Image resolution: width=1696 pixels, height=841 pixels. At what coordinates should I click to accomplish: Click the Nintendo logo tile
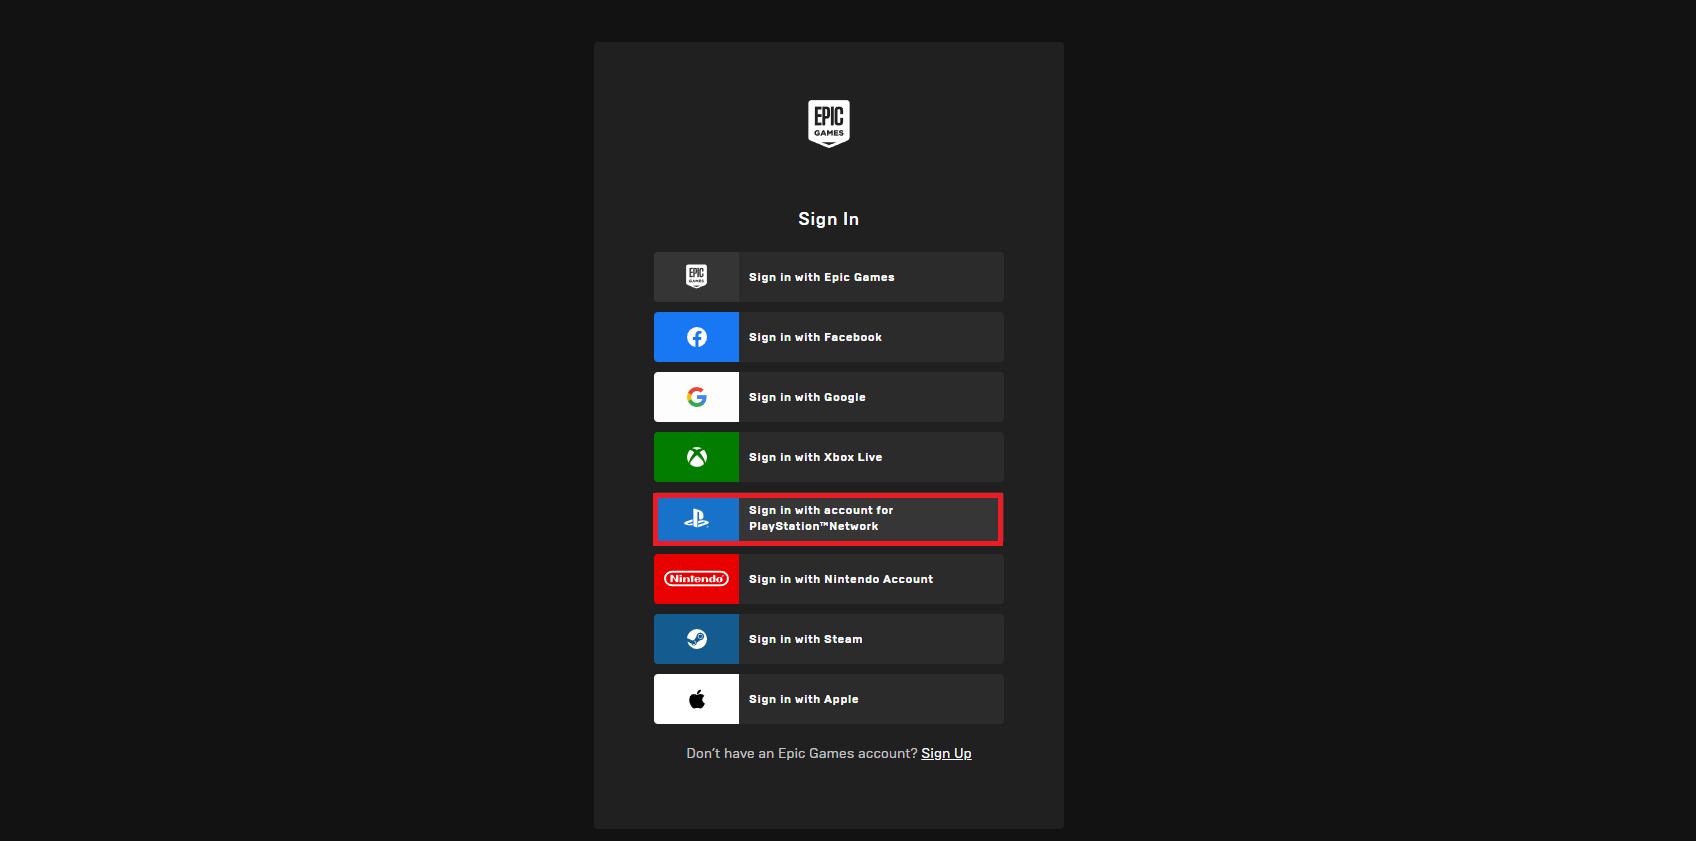pyautogui.click(x=696, y=579)
